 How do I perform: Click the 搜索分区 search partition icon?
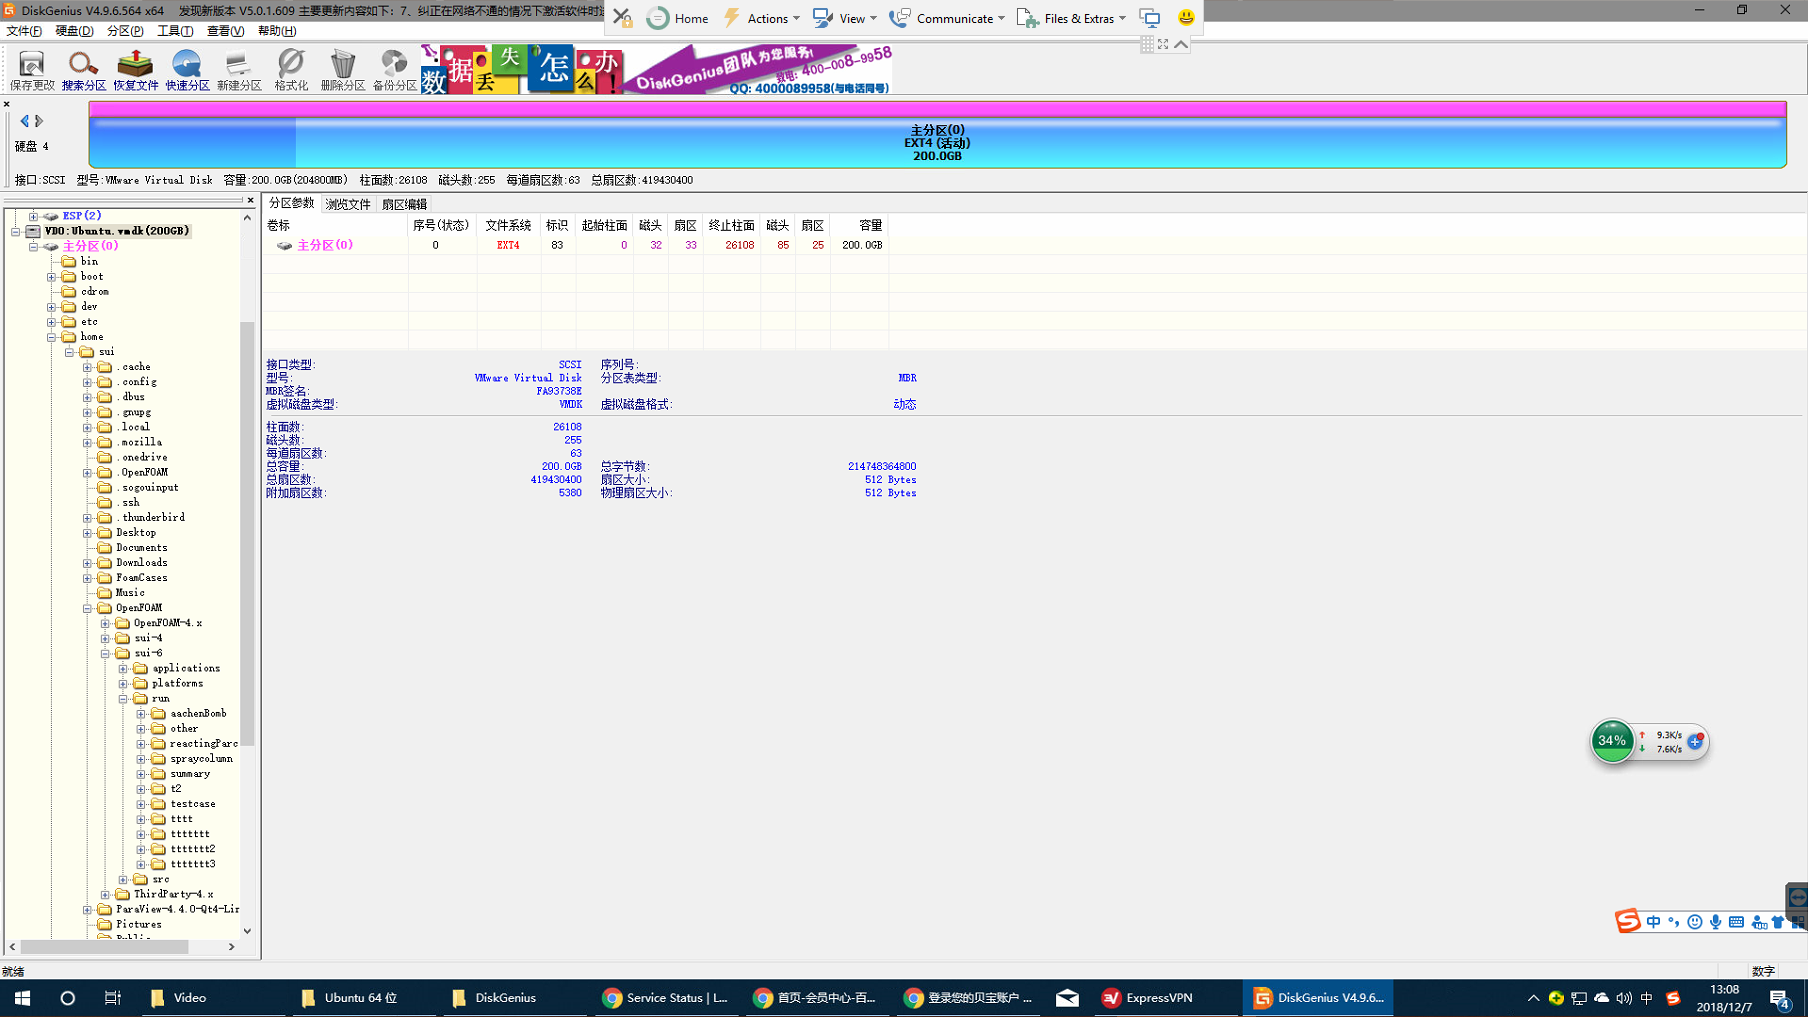tap(83, 70)
